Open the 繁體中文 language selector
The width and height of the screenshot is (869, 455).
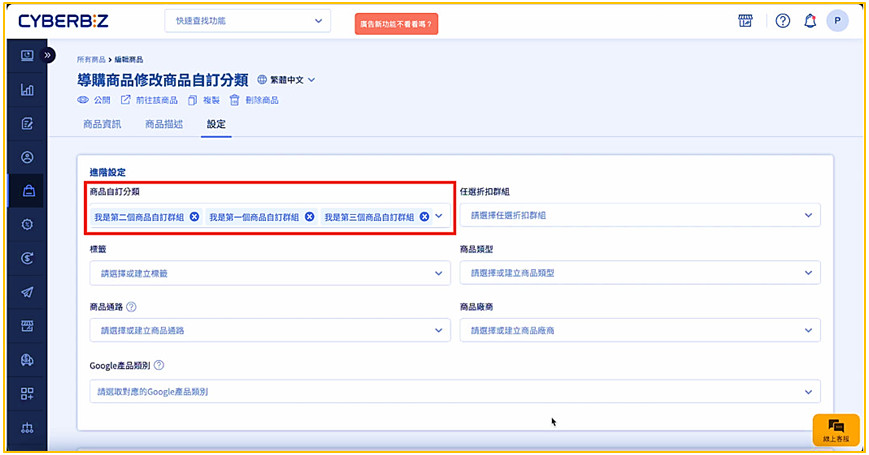[x=286, y=80]
